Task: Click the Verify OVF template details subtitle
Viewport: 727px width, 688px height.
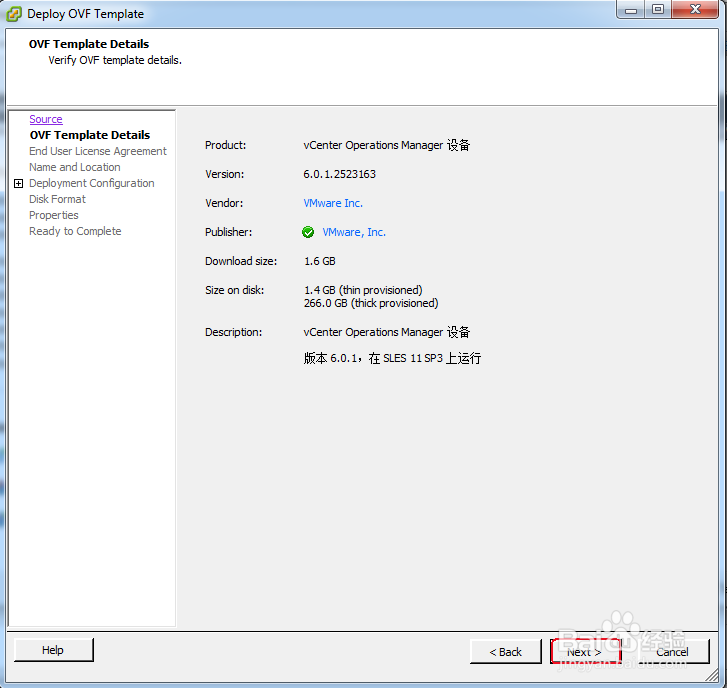Action: [x=115, y=60]
